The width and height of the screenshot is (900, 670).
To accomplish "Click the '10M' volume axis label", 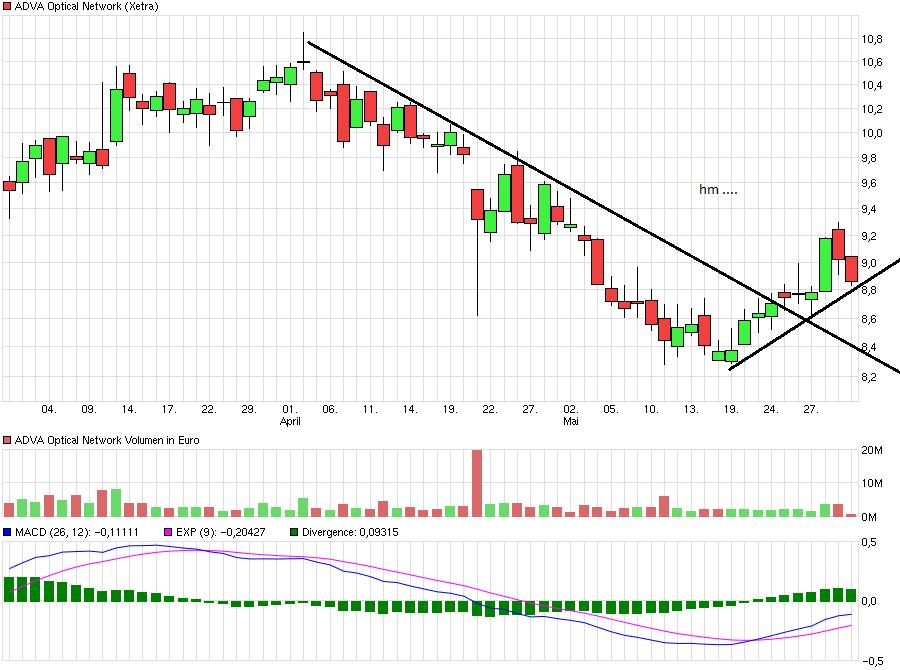I will click(x=872, y=483).
